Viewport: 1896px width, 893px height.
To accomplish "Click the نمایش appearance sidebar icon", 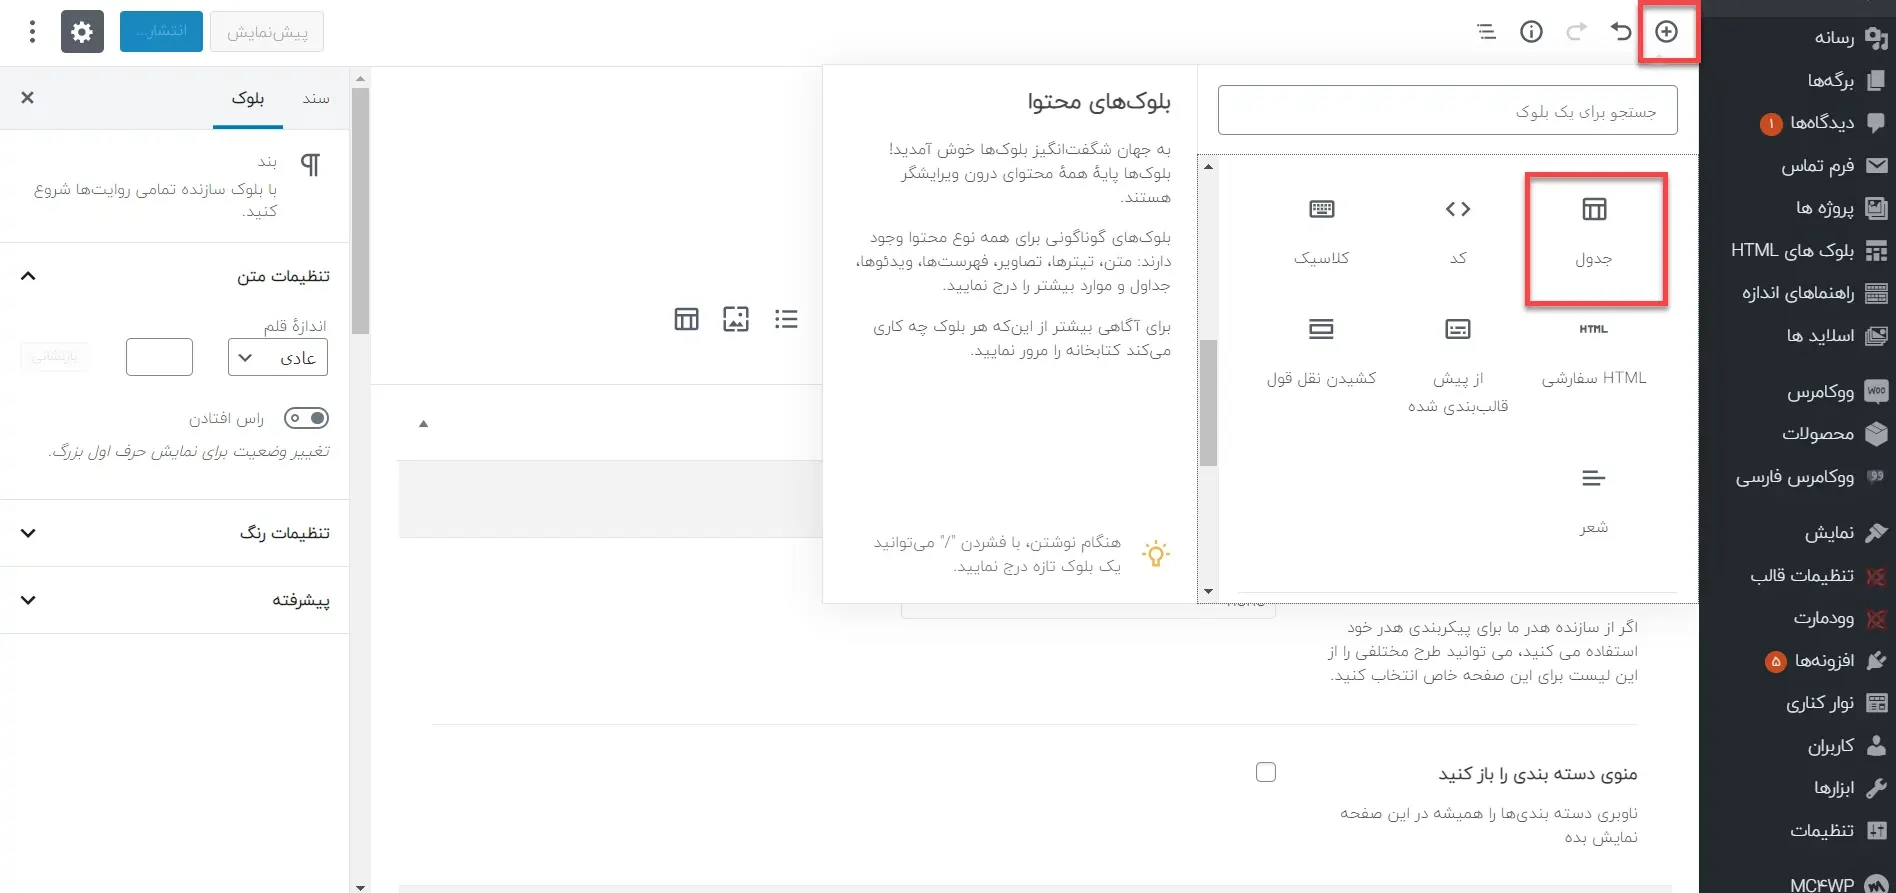I will tap(1876, 533).
